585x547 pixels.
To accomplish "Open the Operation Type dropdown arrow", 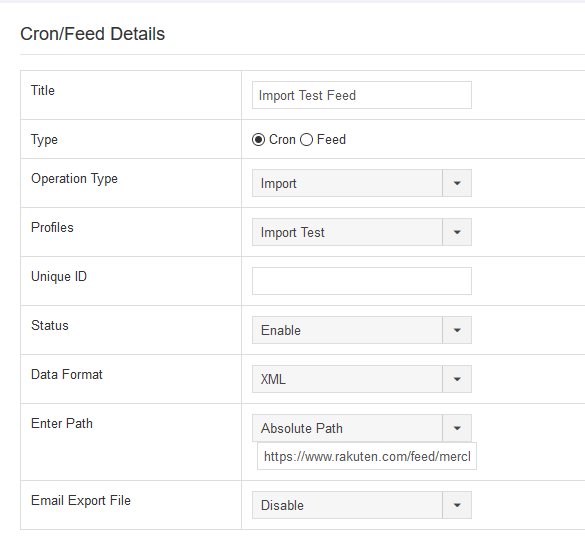I will (457, 183).
